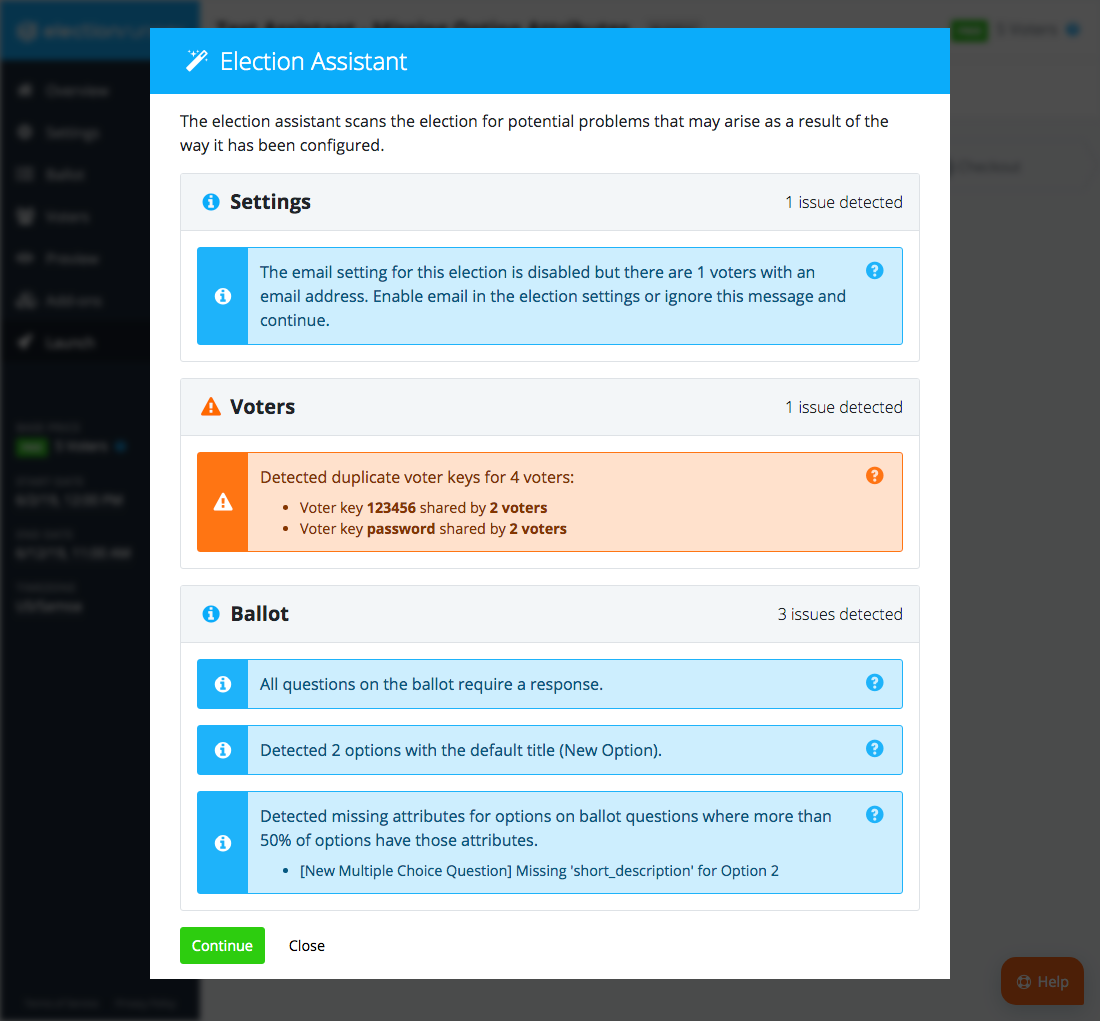Click the Continue button

[222, 946]
